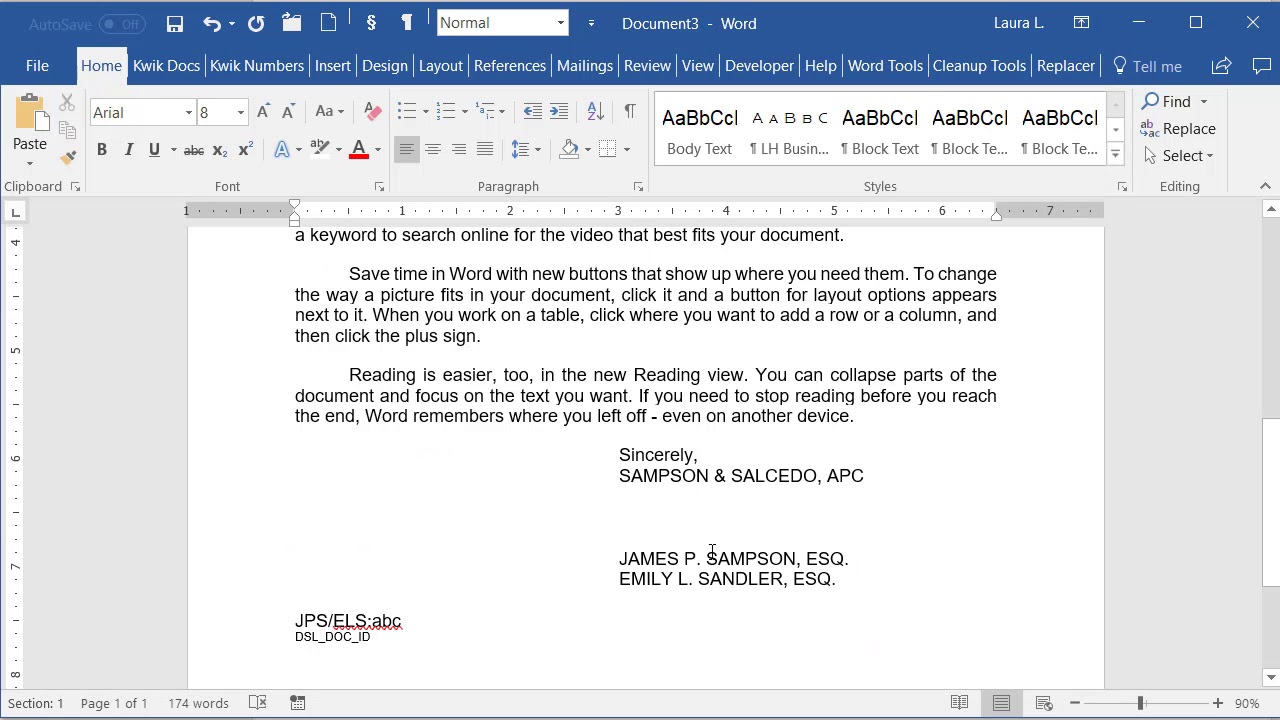Screen dimensions: 1280x720
Task: Apply red font color
Action: [x=358, y=150]
